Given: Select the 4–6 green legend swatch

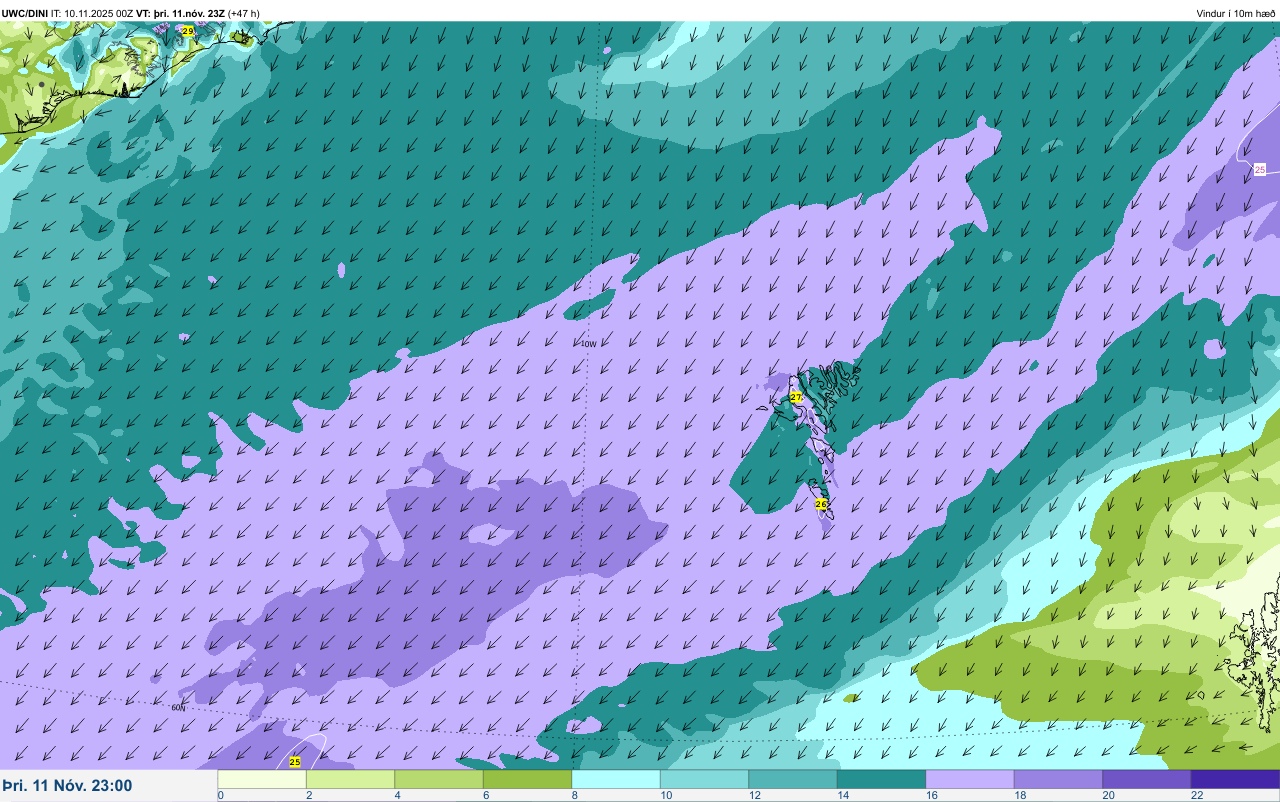Looking at the screenshot, I should pos(439,779).
